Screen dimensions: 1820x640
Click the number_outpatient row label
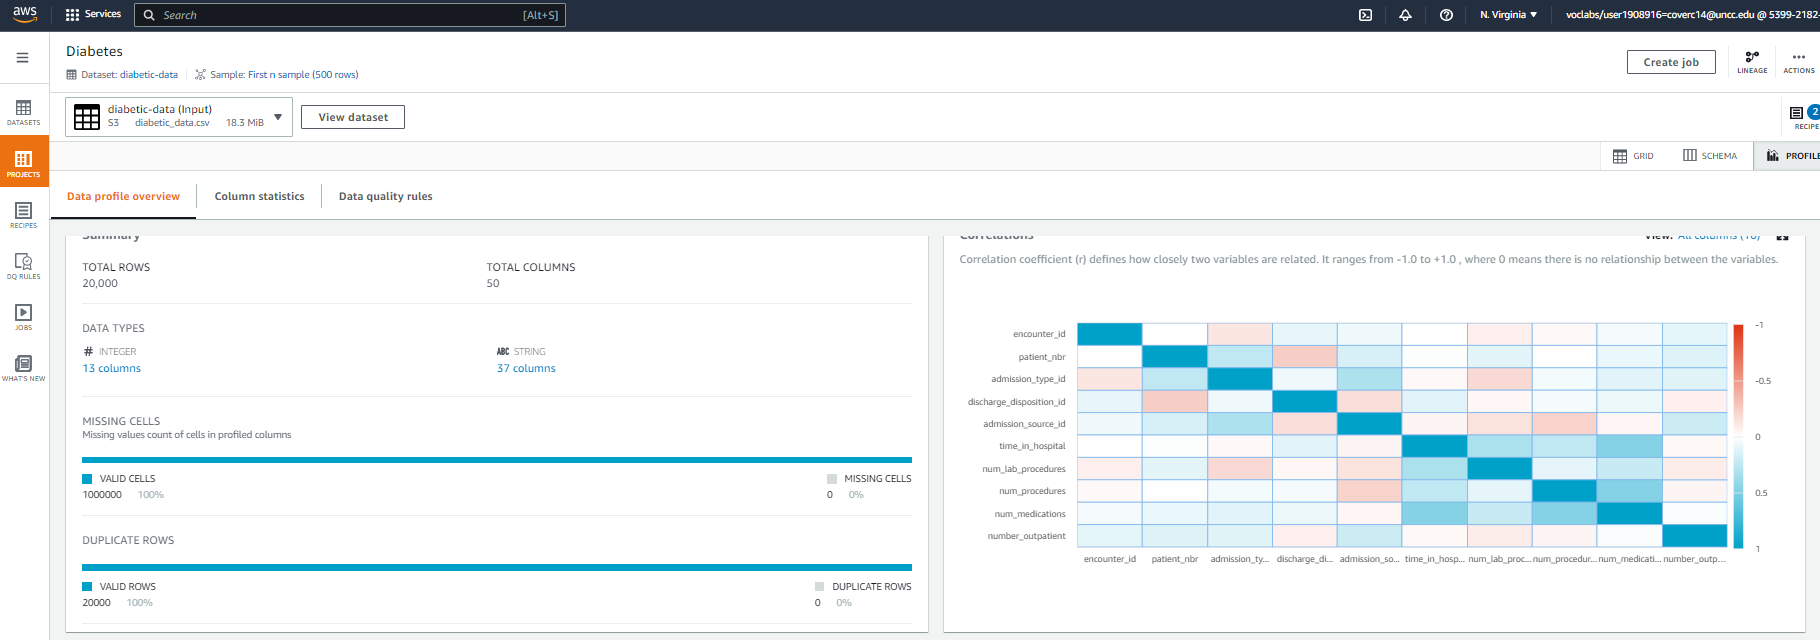pyautogui.click(x=1026, y=536)
